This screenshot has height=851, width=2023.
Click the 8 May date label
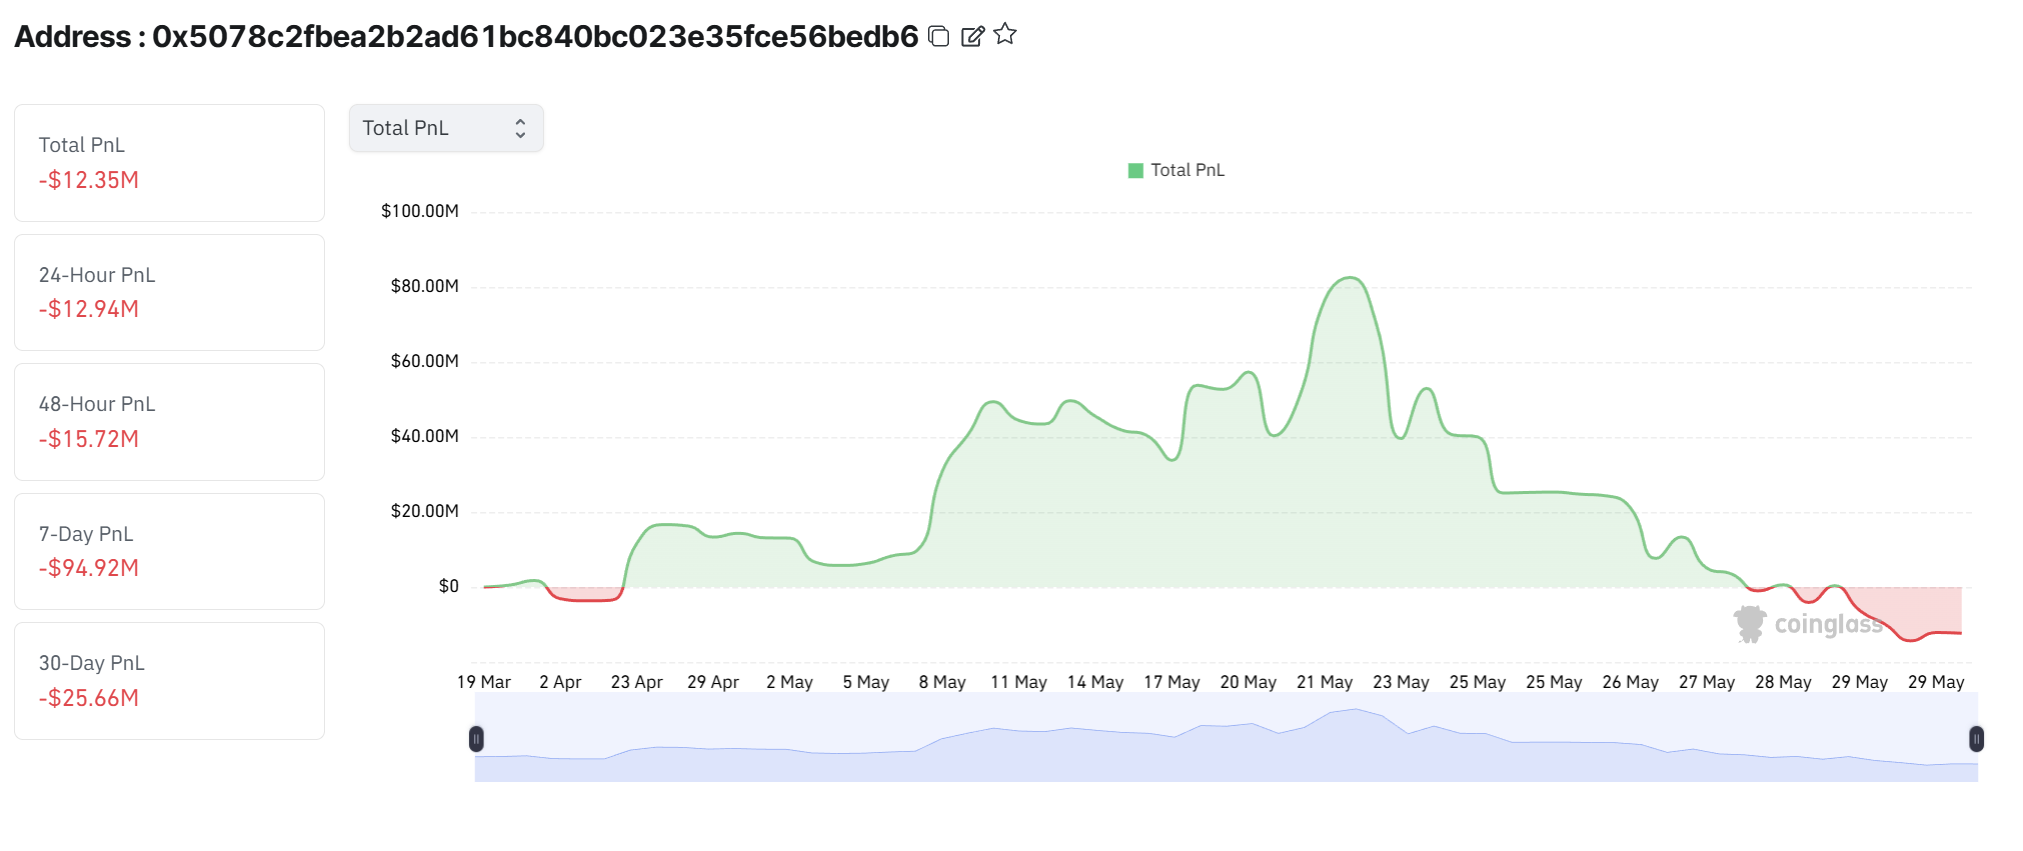tap(942, 682)
